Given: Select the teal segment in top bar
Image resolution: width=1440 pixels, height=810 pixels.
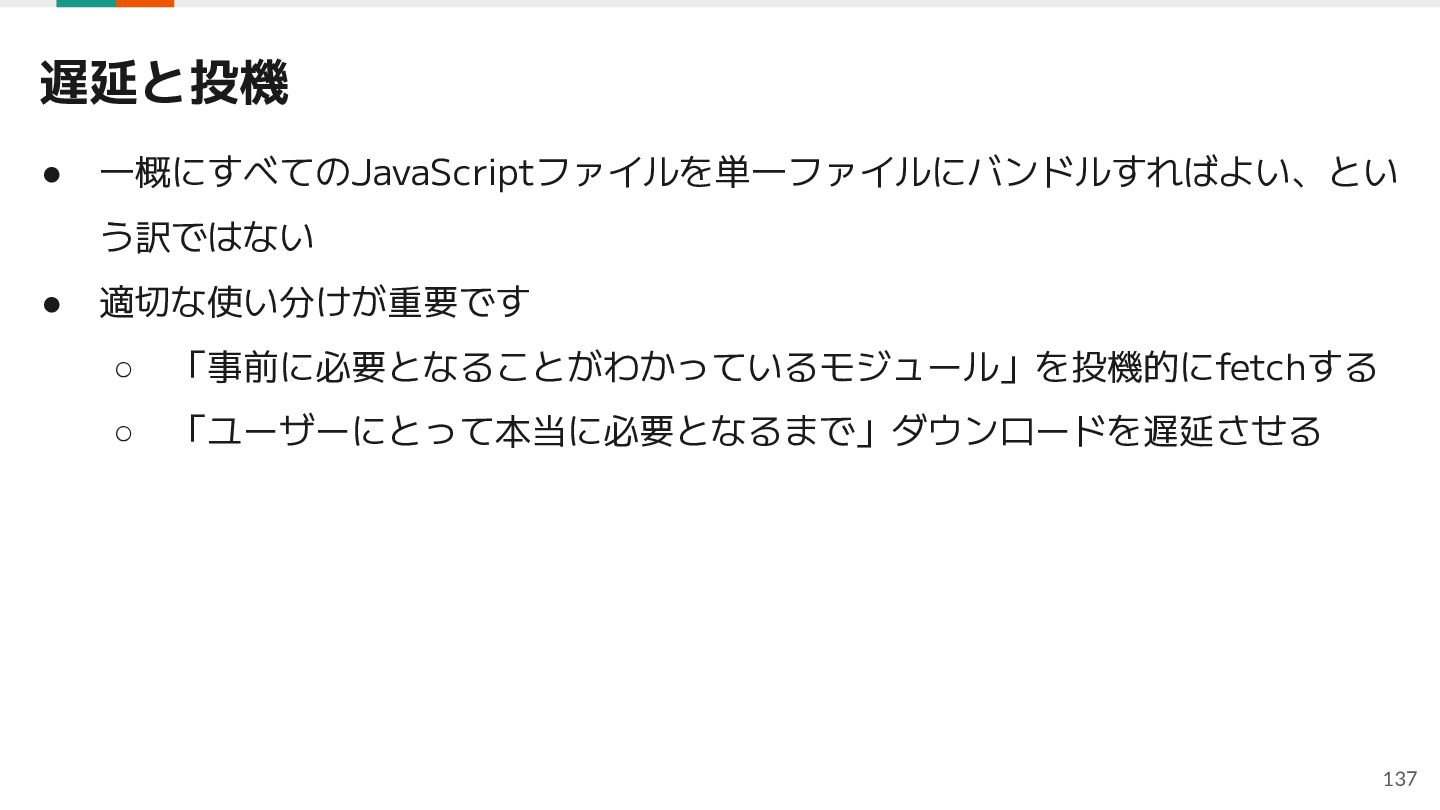Looking at the screenshot, I should point(86,3).
